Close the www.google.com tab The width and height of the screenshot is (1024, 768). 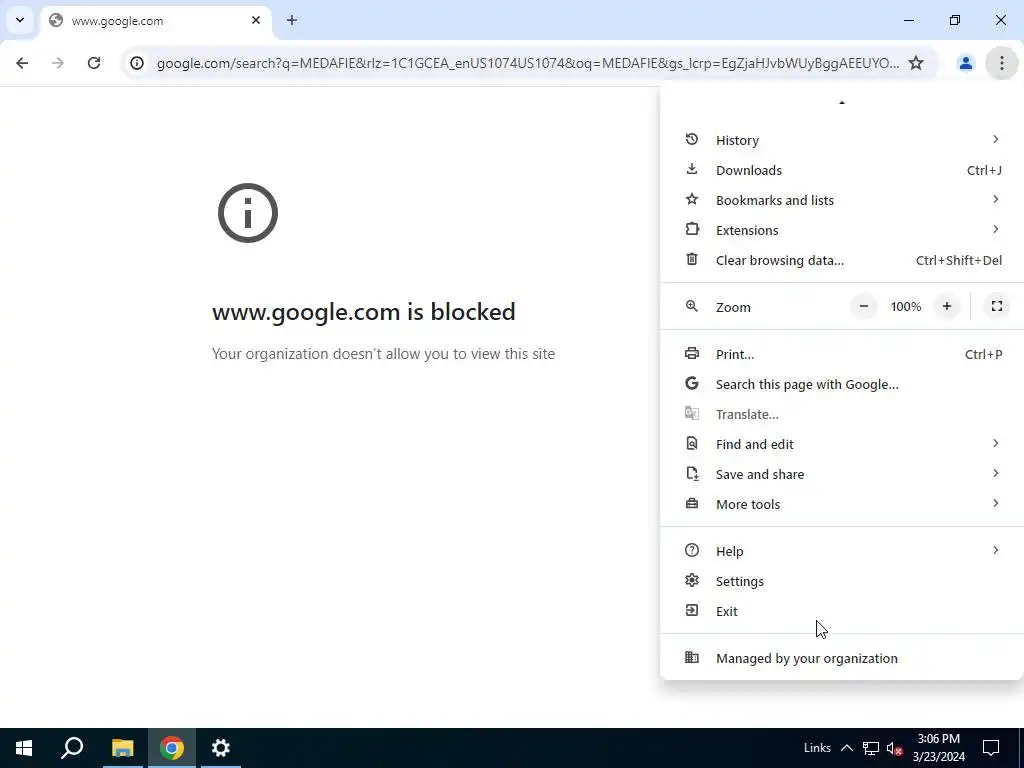[x=256, y=20]
